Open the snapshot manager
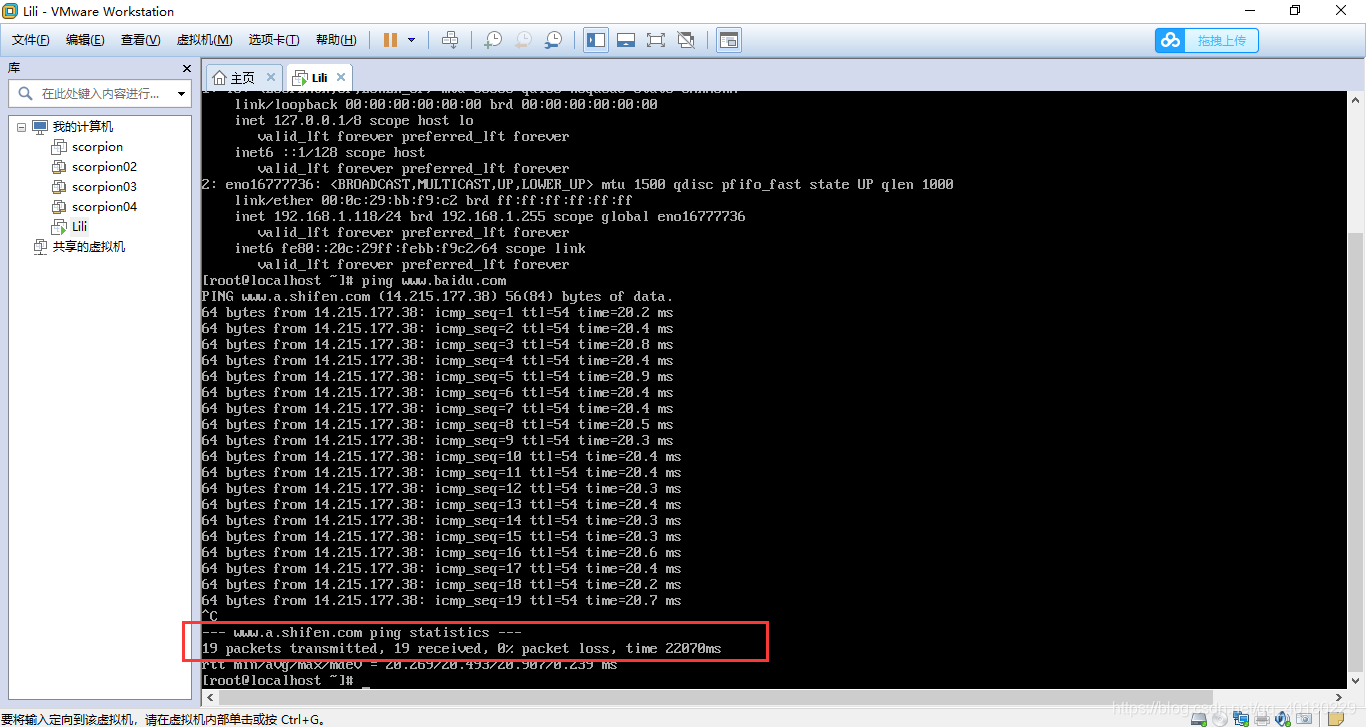Screen dimensions: 1366x727 pyautogui.click(x=553, y=40)
